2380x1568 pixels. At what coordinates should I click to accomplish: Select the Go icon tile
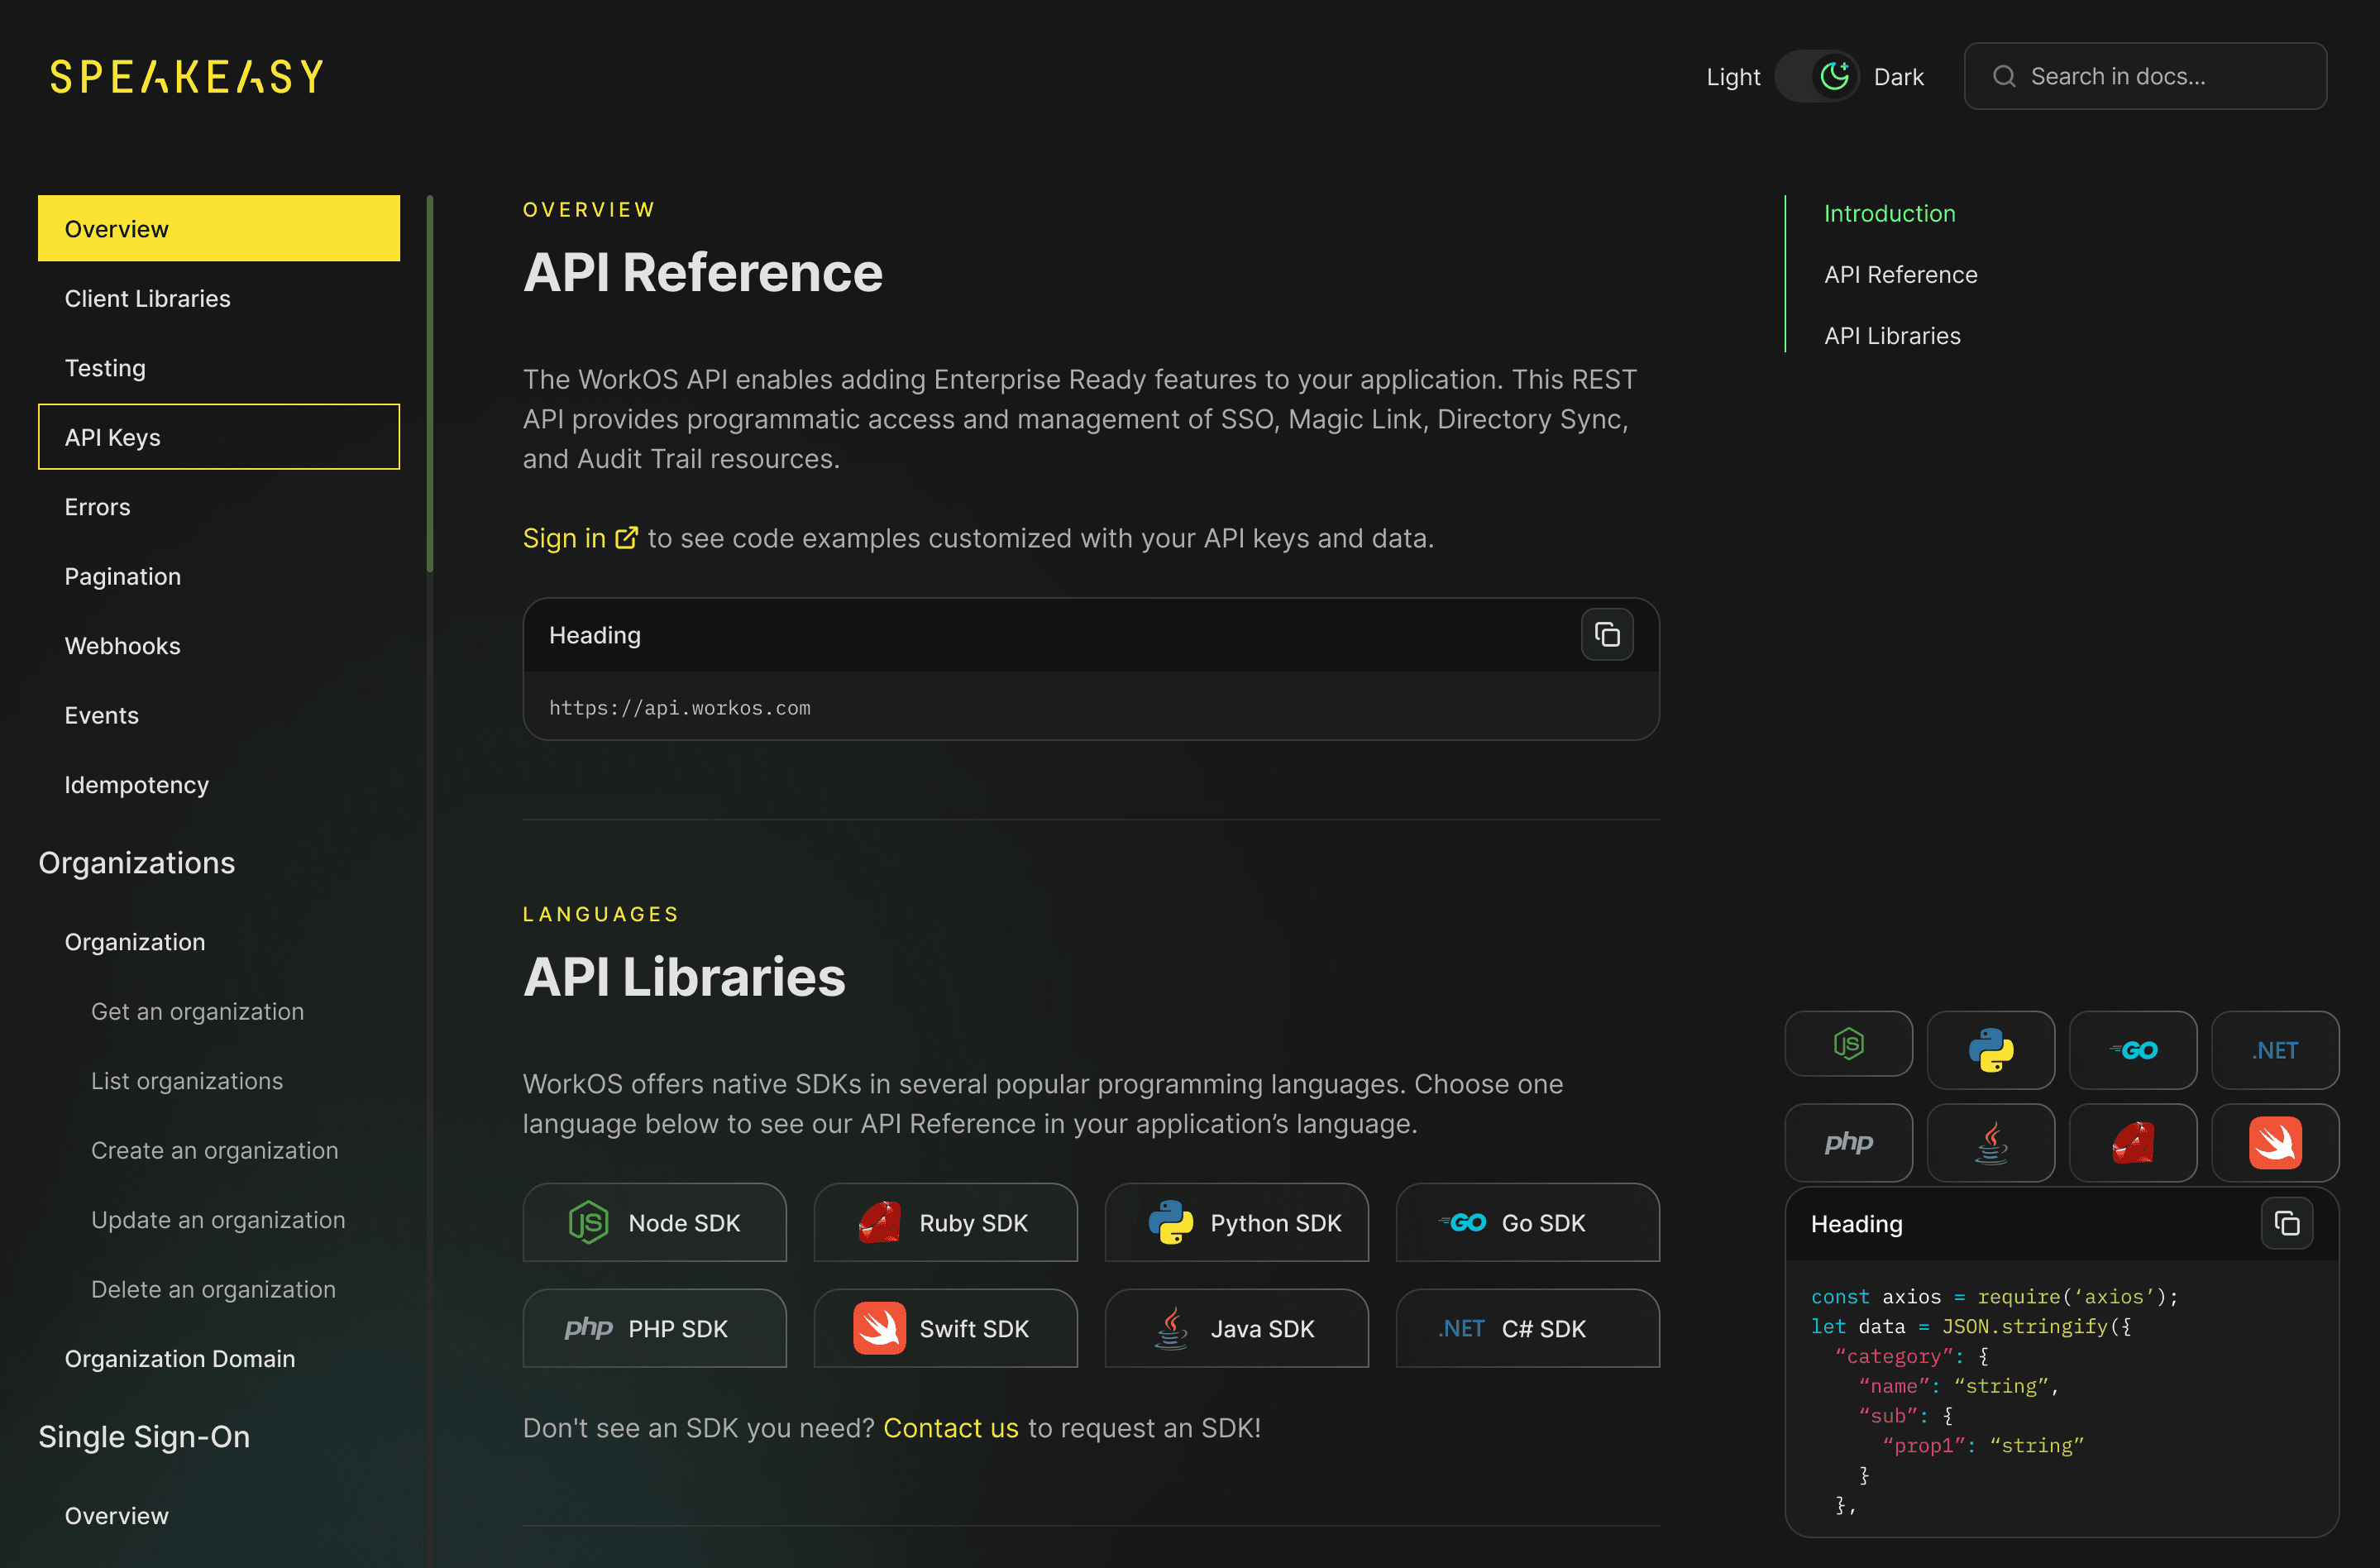coord(2132,1050)
